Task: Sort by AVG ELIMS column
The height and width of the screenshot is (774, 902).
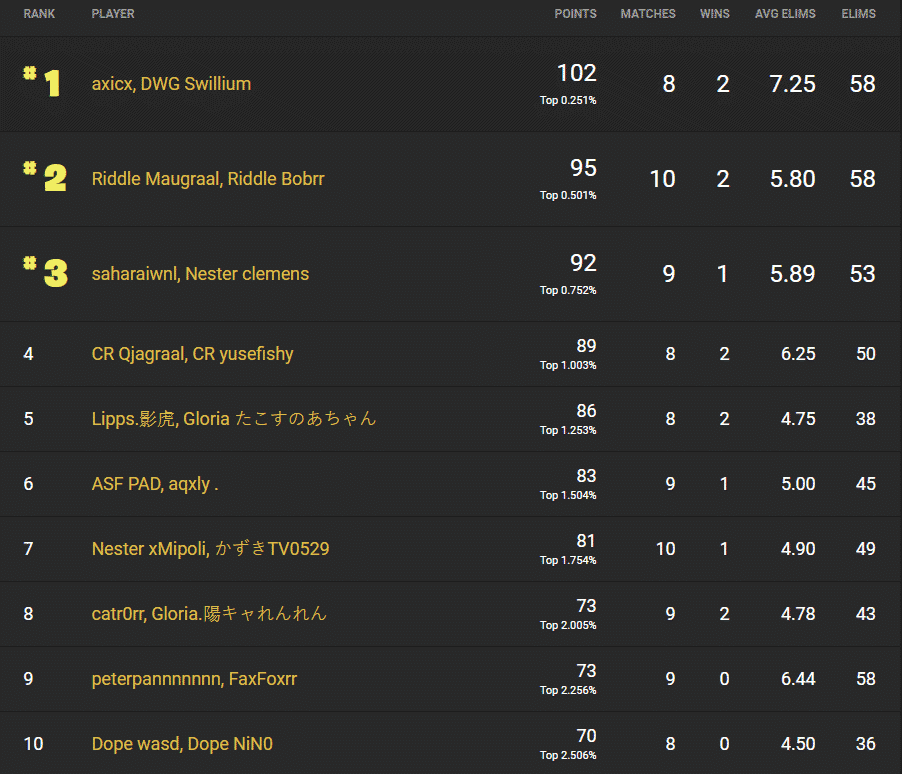Action: point(785,14)
